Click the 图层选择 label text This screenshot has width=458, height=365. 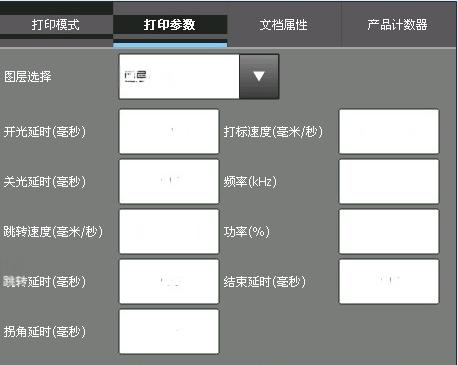tap(28, 77)
